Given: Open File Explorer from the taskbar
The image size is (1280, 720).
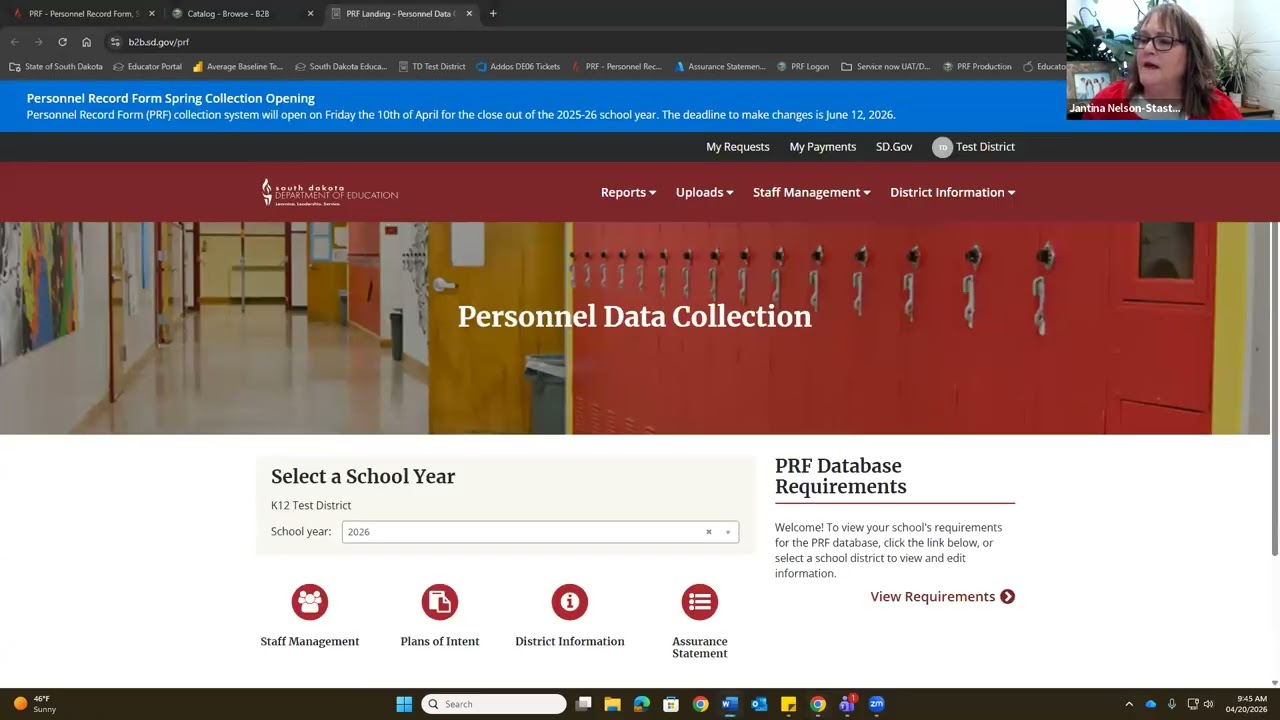Looking at the screenshot, I should (x=613, y=704).
